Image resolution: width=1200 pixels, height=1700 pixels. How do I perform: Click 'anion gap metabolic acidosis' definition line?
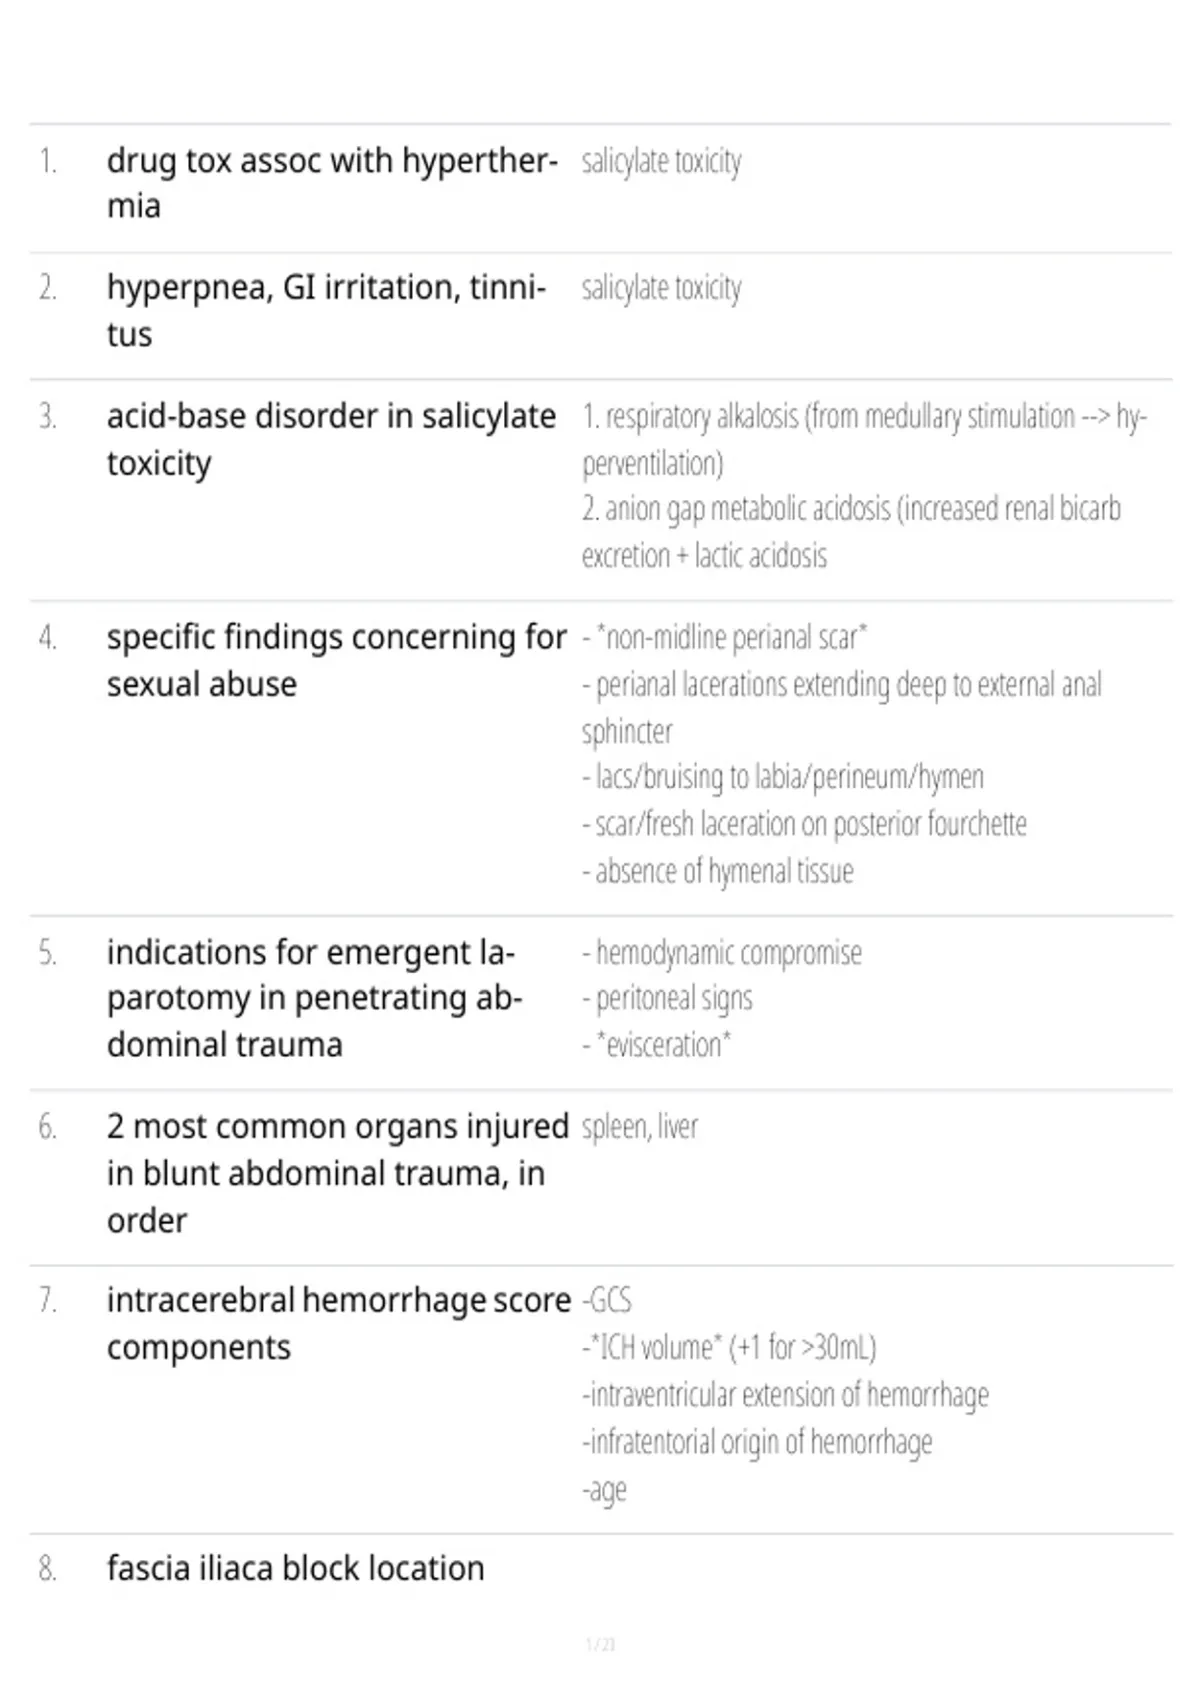click(x=851, y=532)
